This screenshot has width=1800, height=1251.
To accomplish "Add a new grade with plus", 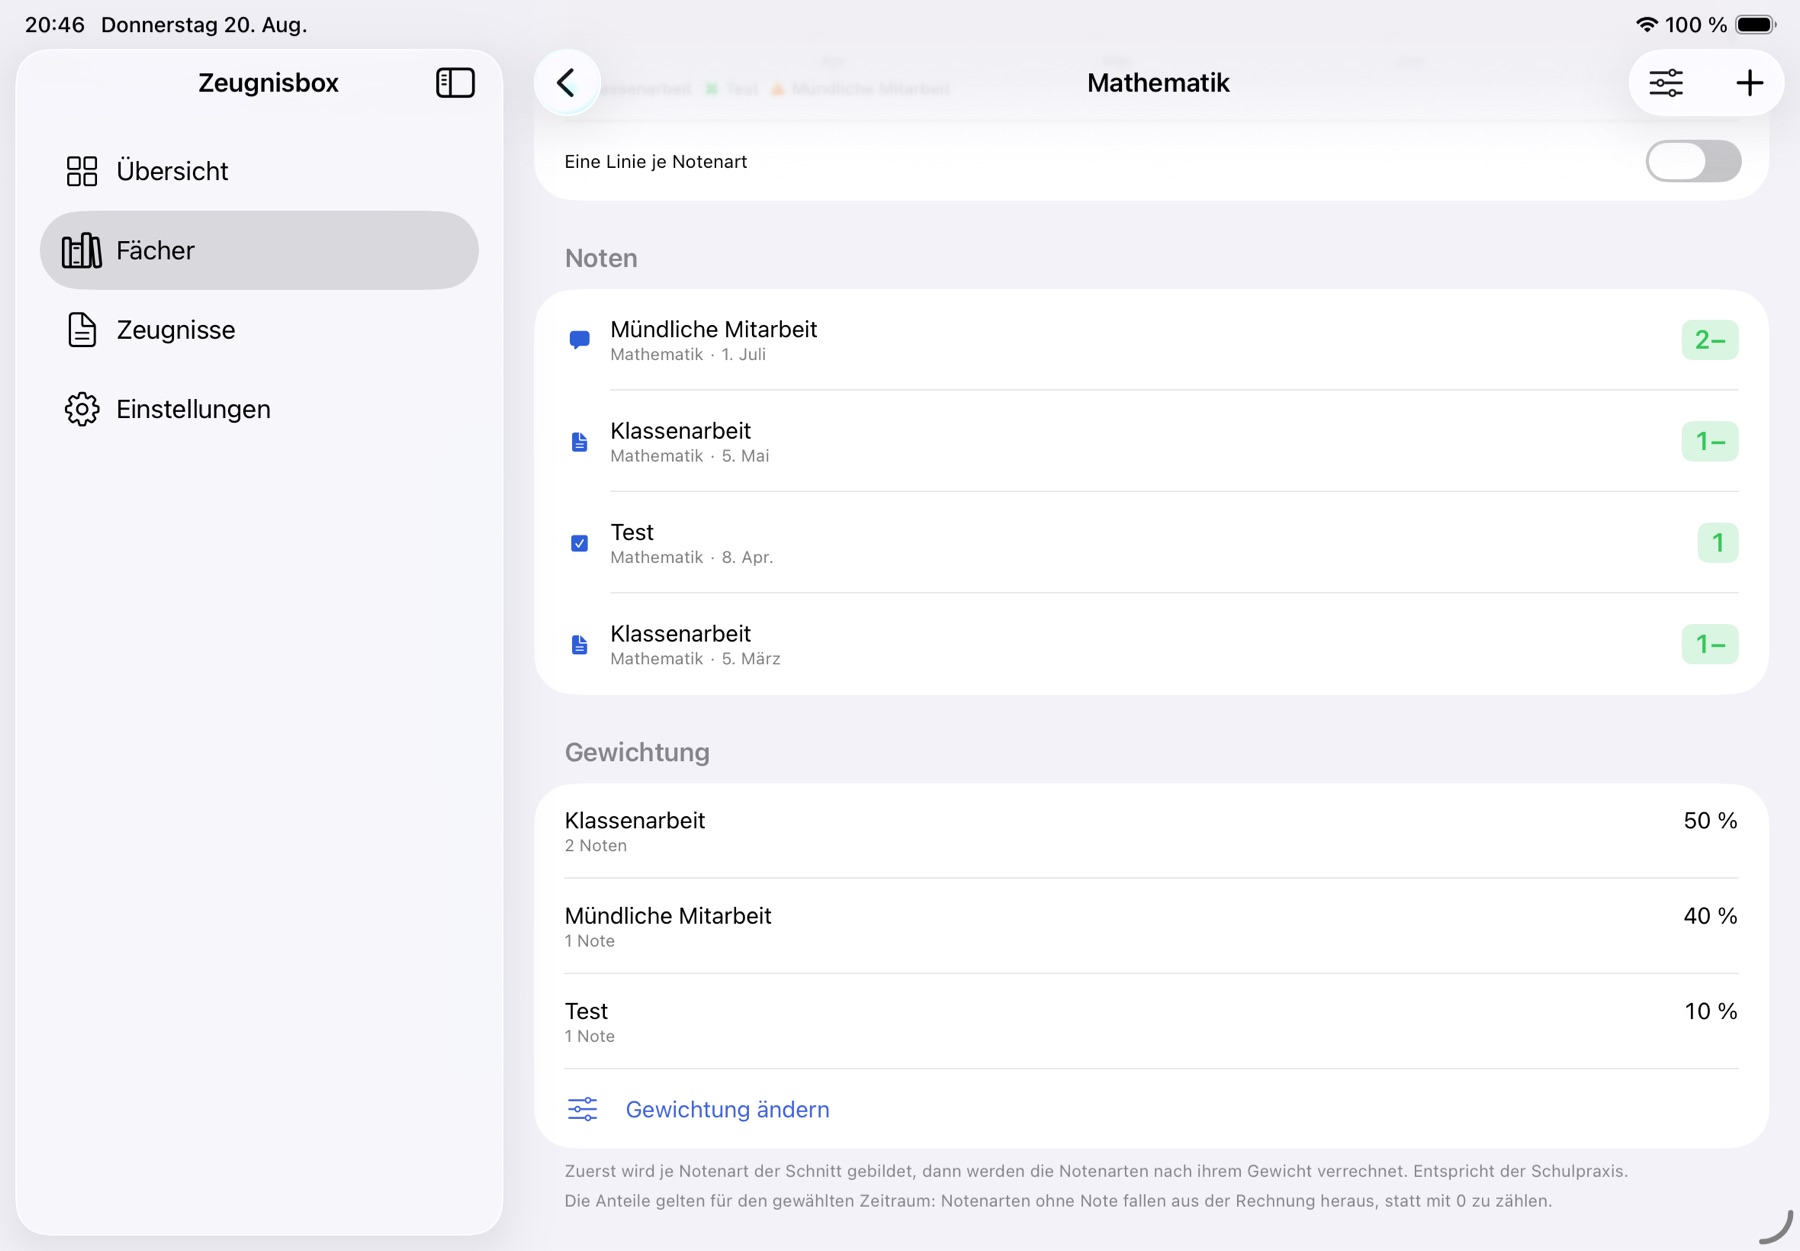I will [x=1749, y=82].
